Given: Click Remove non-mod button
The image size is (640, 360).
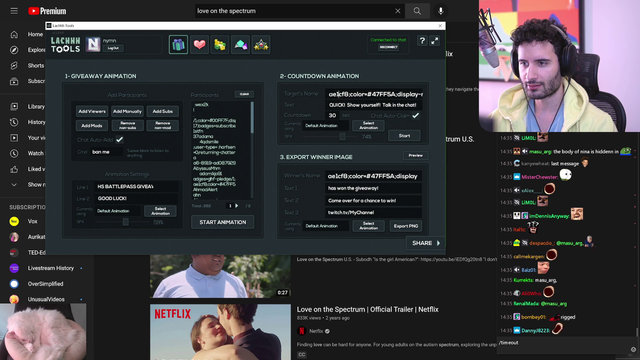Looking at the screenshot, I should point(162,126).
